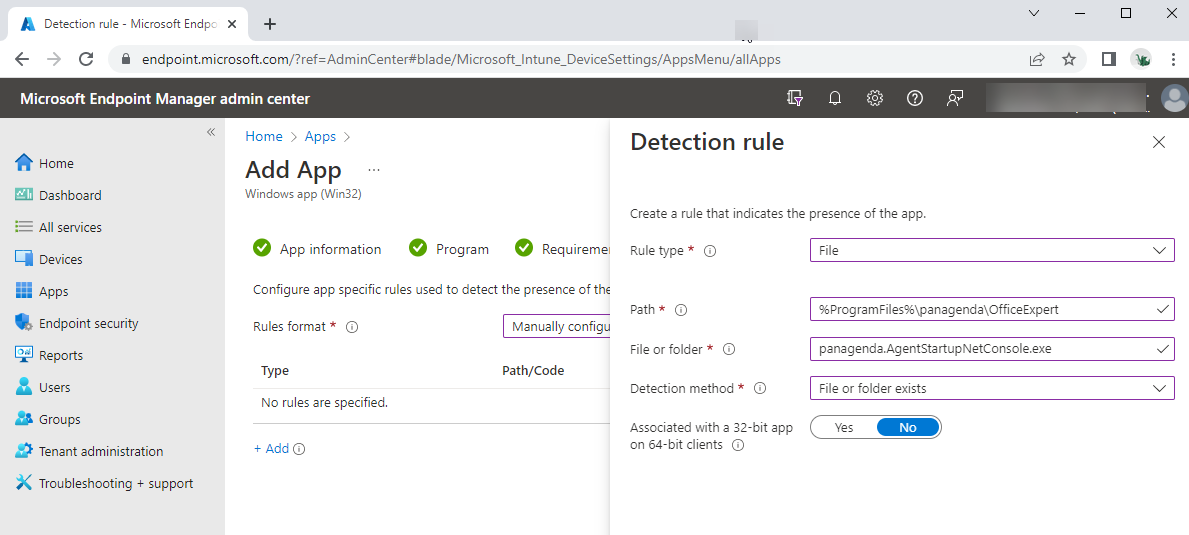The height and width of the screenshot is (535, 1189).
Task: Set 32-bit app toggle to Yes
Action: [x=844, y=428]
